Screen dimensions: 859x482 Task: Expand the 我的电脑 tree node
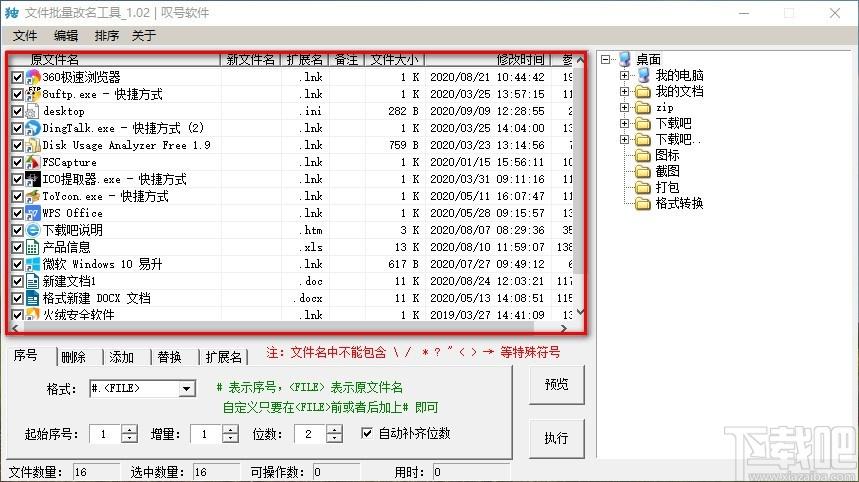click(x=624, y=75)
